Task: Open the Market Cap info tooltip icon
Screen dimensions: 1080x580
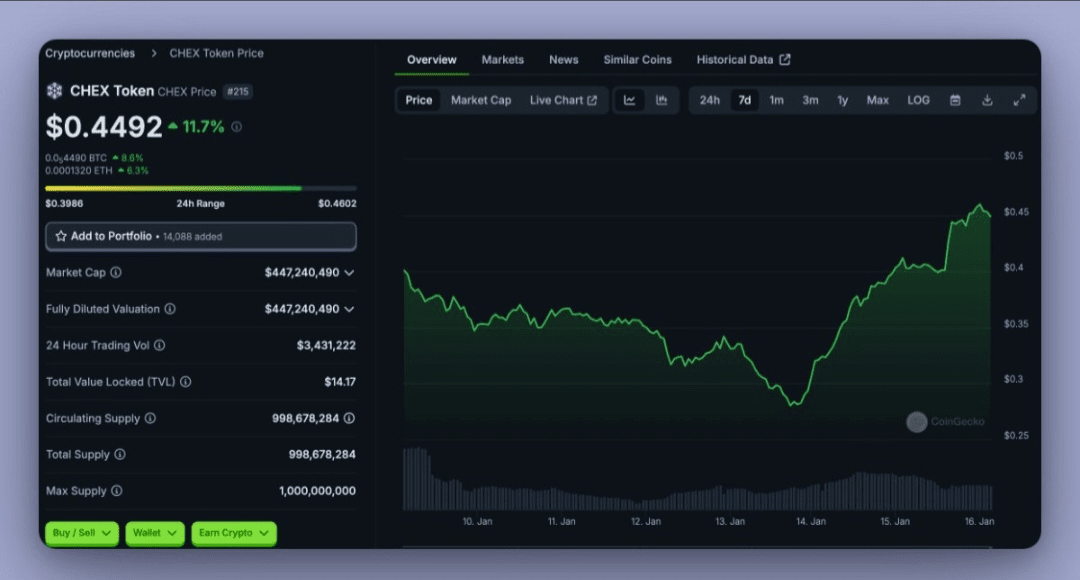Action: 116,273
